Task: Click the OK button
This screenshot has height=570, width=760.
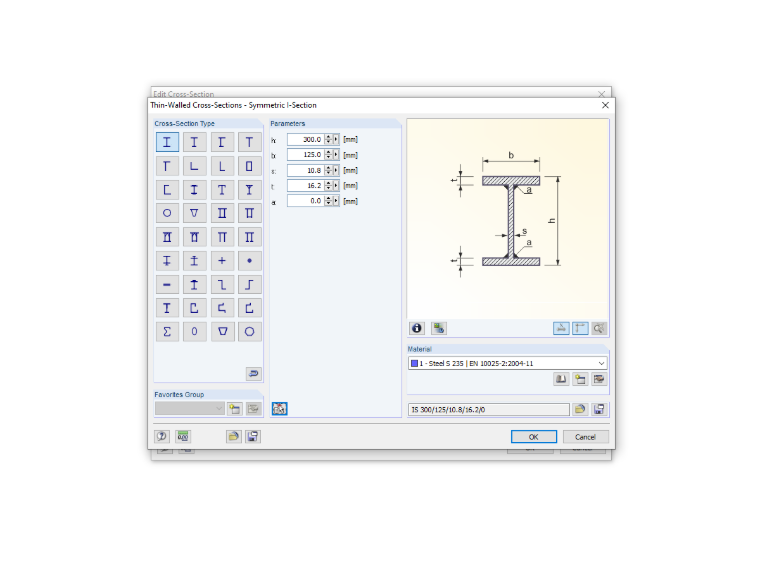Action: [534, 437]
